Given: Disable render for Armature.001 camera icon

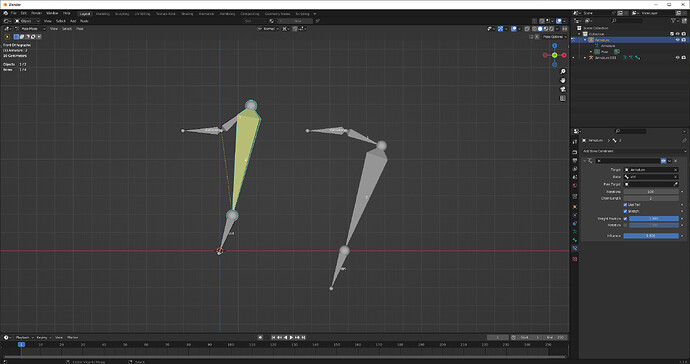Looking at the screenshot, I should [x=683, y=58].
